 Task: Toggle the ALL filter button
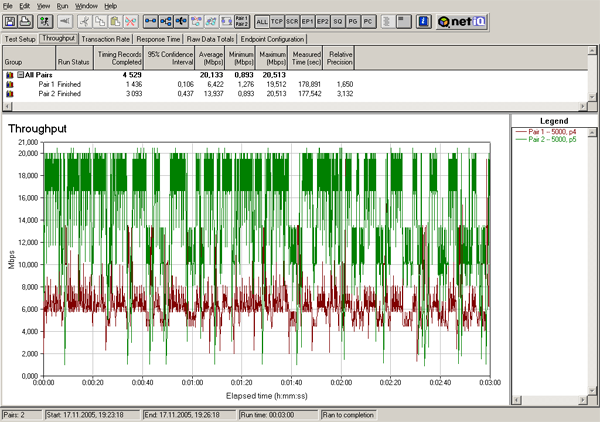point(262,21)
